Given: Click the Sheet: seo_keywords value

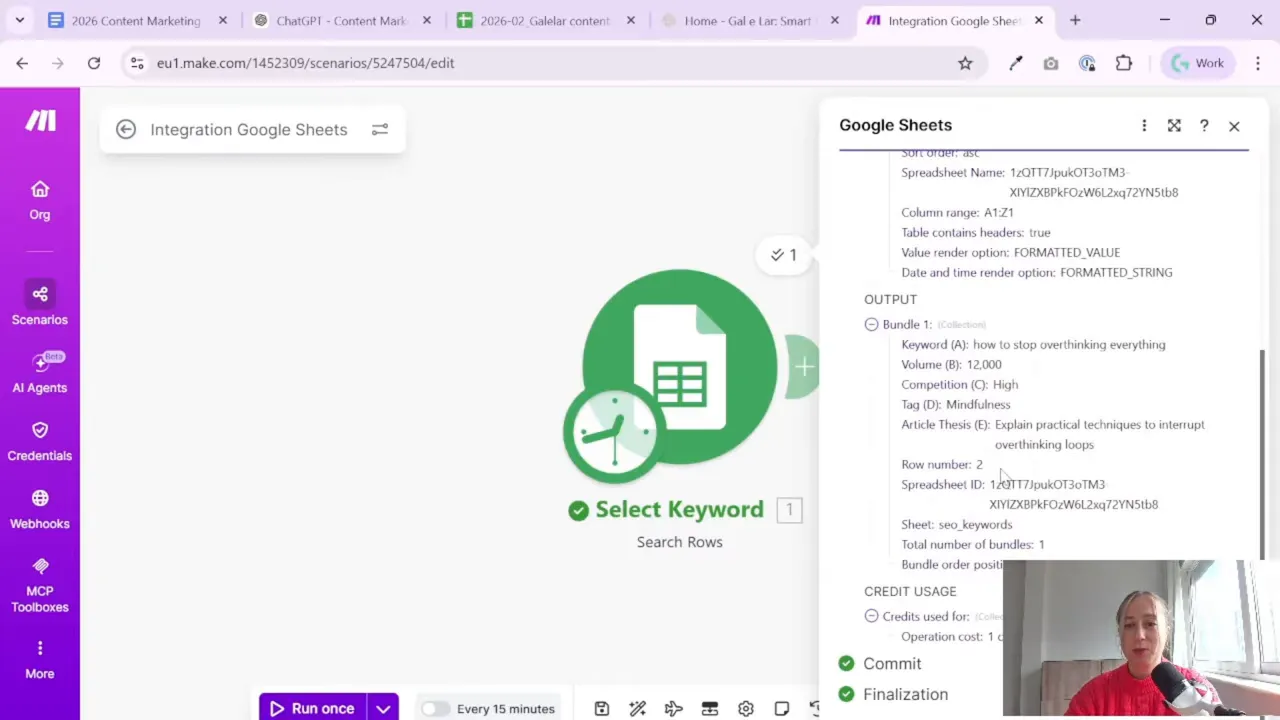Looking at the screenshot, I should coord(975,524).
